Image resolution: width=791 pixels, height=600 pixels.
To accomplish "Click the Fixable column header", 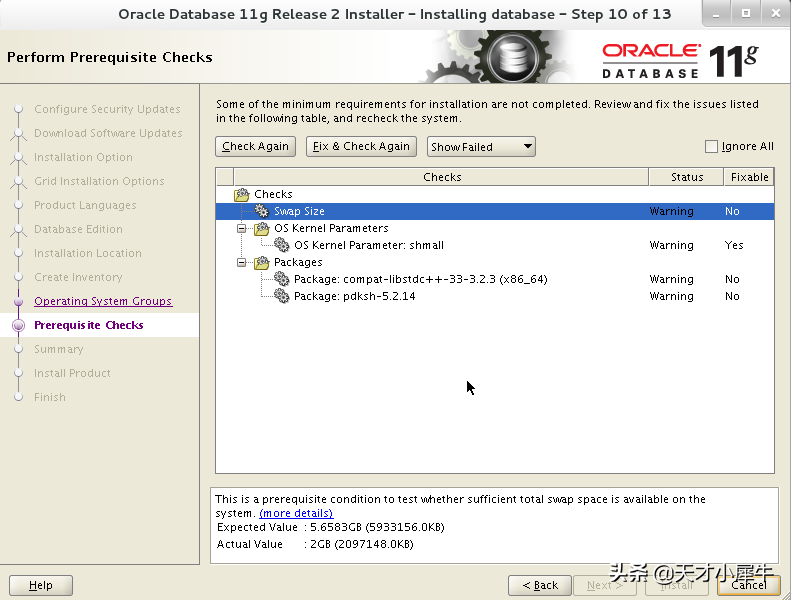I will tap(749, 177).
